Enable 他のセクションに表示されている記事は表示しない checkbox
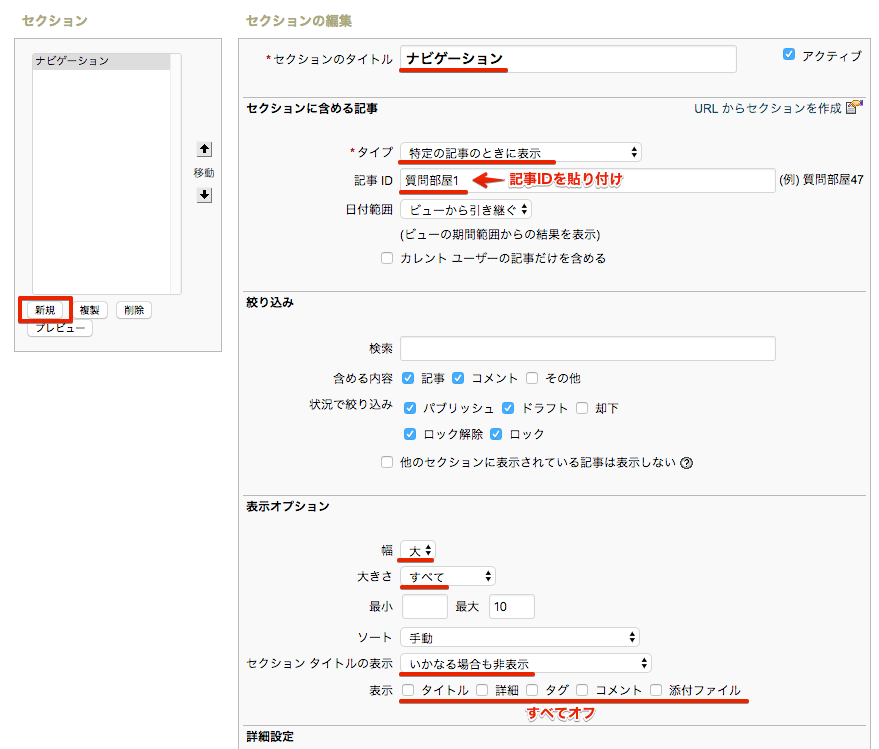The image size is (879, 749). pos(387,462)
